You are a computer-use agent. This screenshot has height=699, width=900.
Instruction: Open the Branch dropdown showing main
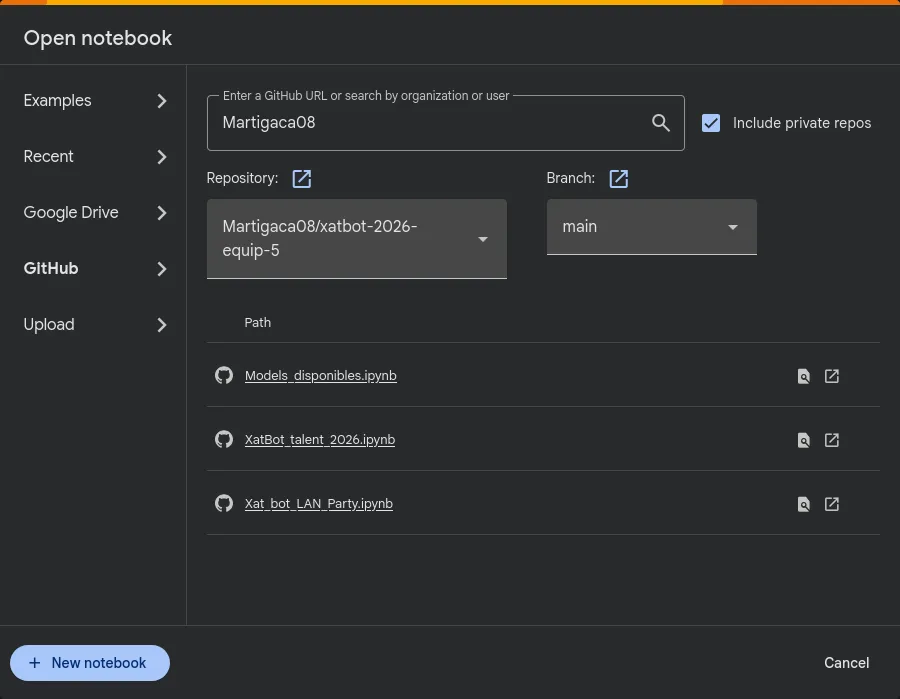pos(651,227)
